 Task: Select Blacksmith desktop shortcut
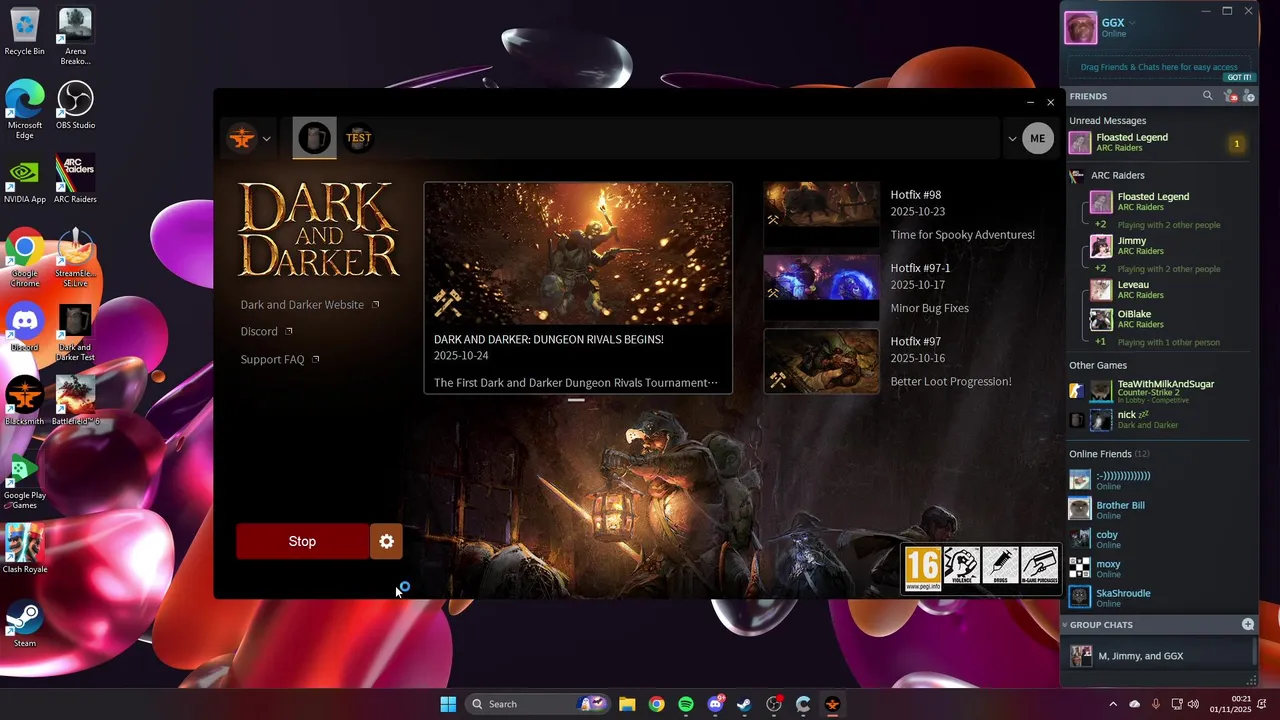pyautogui.click(x=24, y=401)
